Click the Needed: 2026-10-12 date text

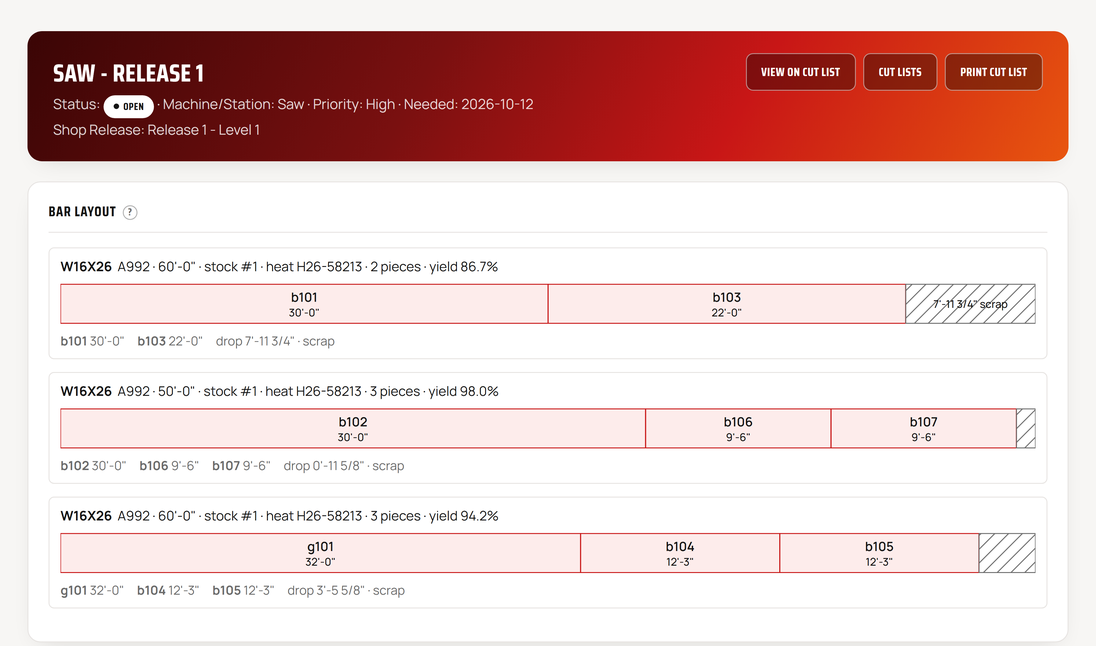468,104
